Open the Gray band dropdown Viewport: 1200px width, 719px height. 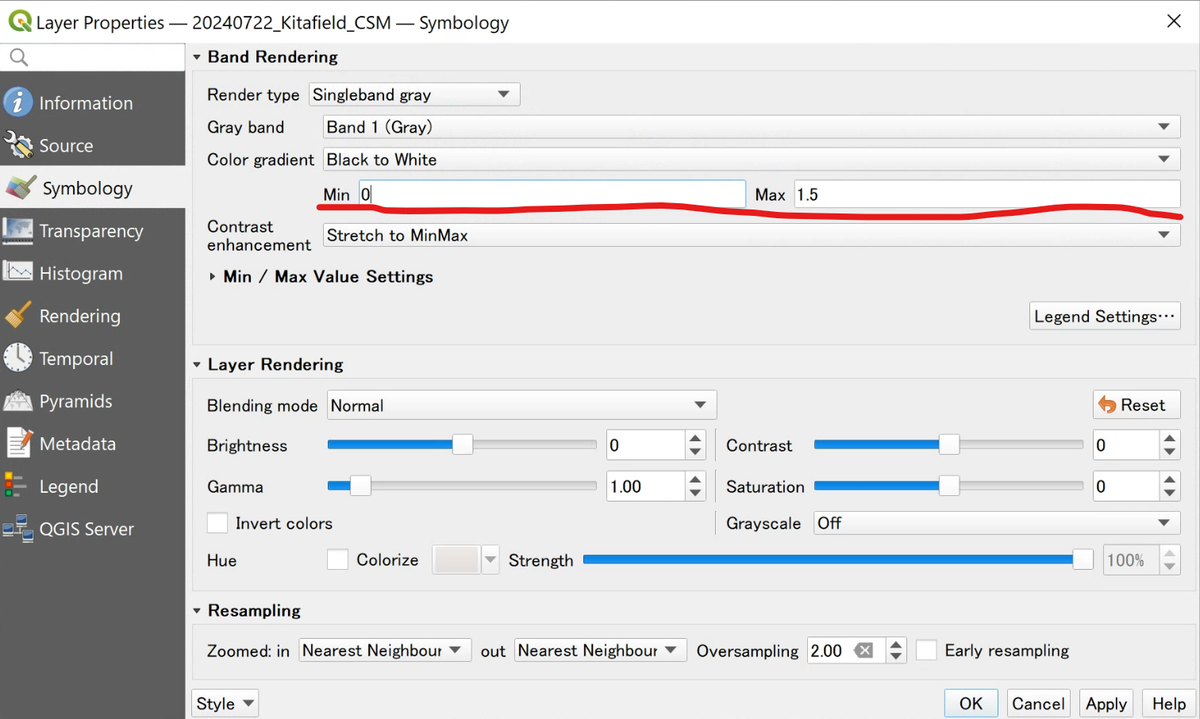coord(751,127)
